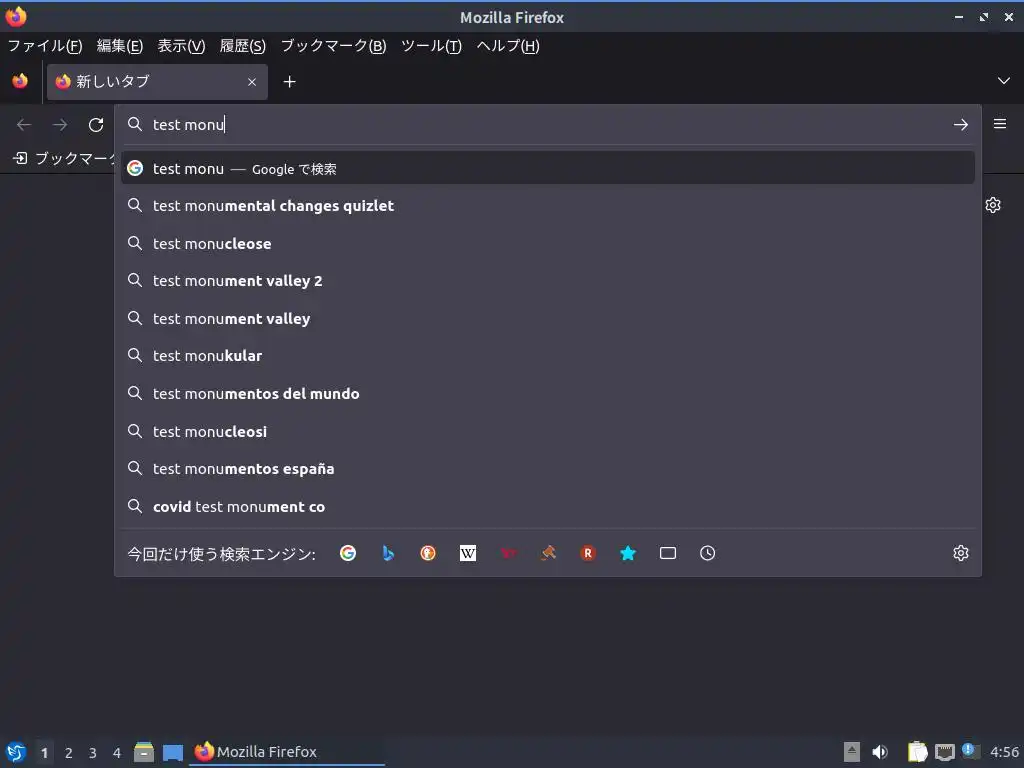The width and height of the screenshot is (1024, 768).
Task: Activate Mozilla Firefox taskbar entry
Action: click(287, 752)
